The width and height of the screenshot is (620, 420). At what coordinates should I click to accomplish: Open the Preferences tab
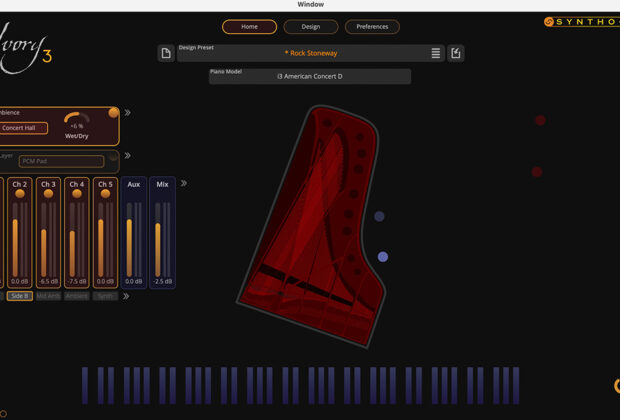(x=372, y=27)
